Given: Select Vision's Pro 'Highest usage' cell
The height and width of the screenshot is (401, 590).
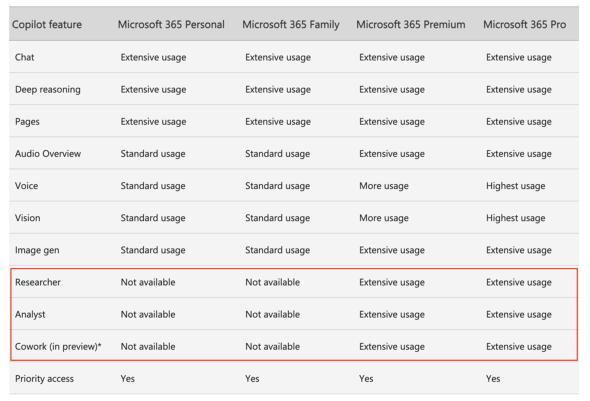Looking at the screenshot, I should tap(515, 218).
